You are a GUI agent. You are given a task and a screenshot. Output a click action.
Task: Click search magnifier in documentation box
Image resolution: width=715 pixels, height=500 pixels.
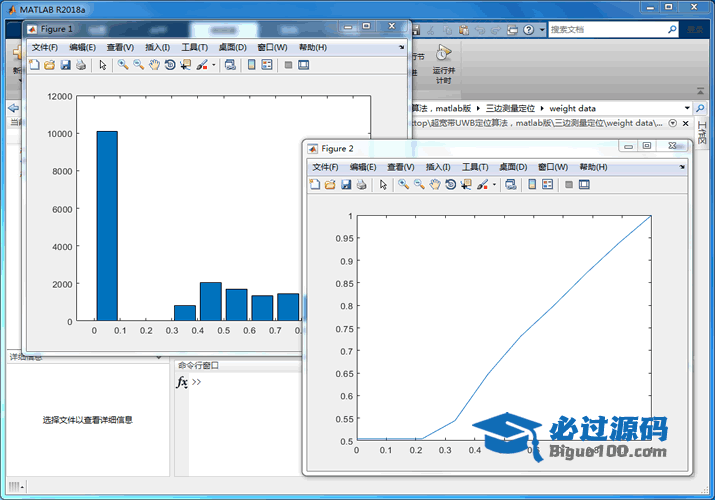(672, 30)
